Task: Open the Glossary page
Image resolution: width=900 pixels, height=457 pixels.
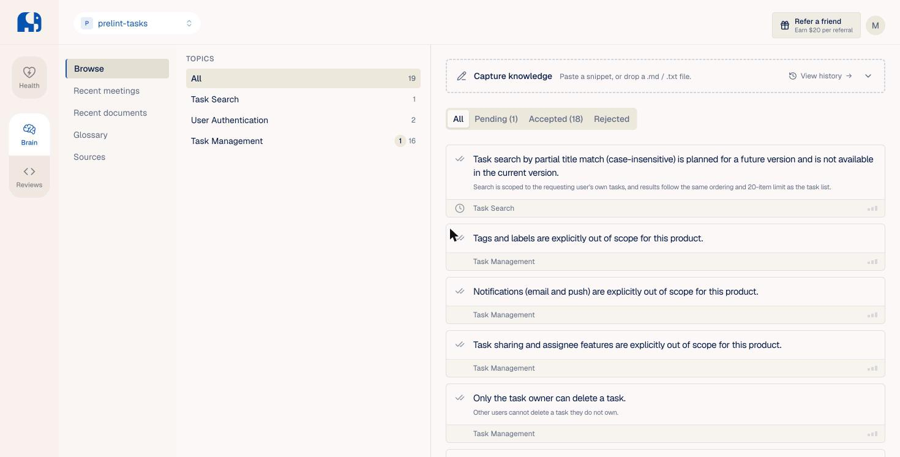Action: pyautogui.click(x=90, y=135)
